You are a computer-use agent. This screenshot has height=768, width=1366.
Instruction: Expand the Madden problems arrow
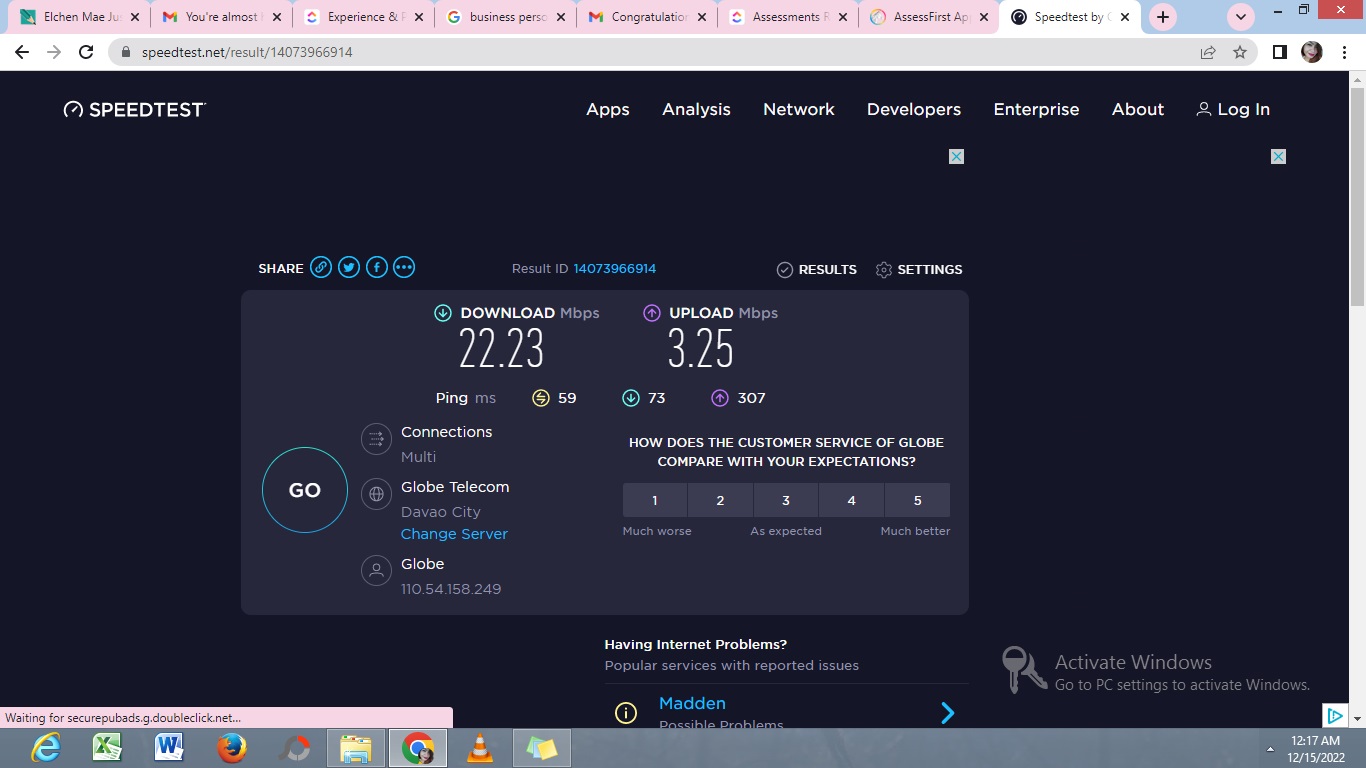coord(947,713)
